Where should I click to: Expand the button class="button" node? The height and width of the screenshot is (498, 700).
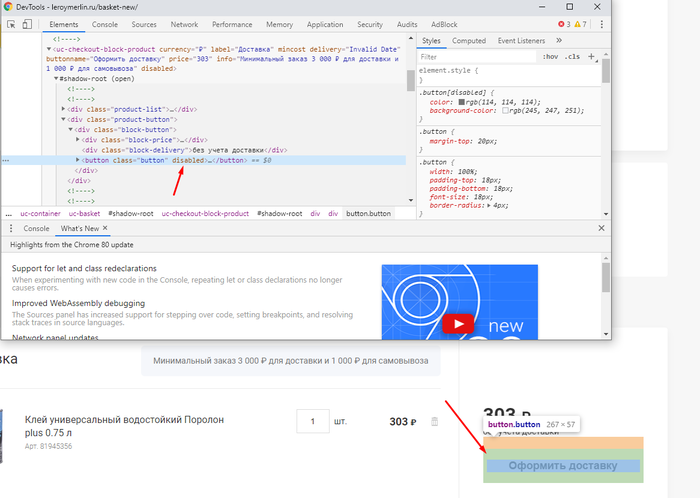pos(79,160)
